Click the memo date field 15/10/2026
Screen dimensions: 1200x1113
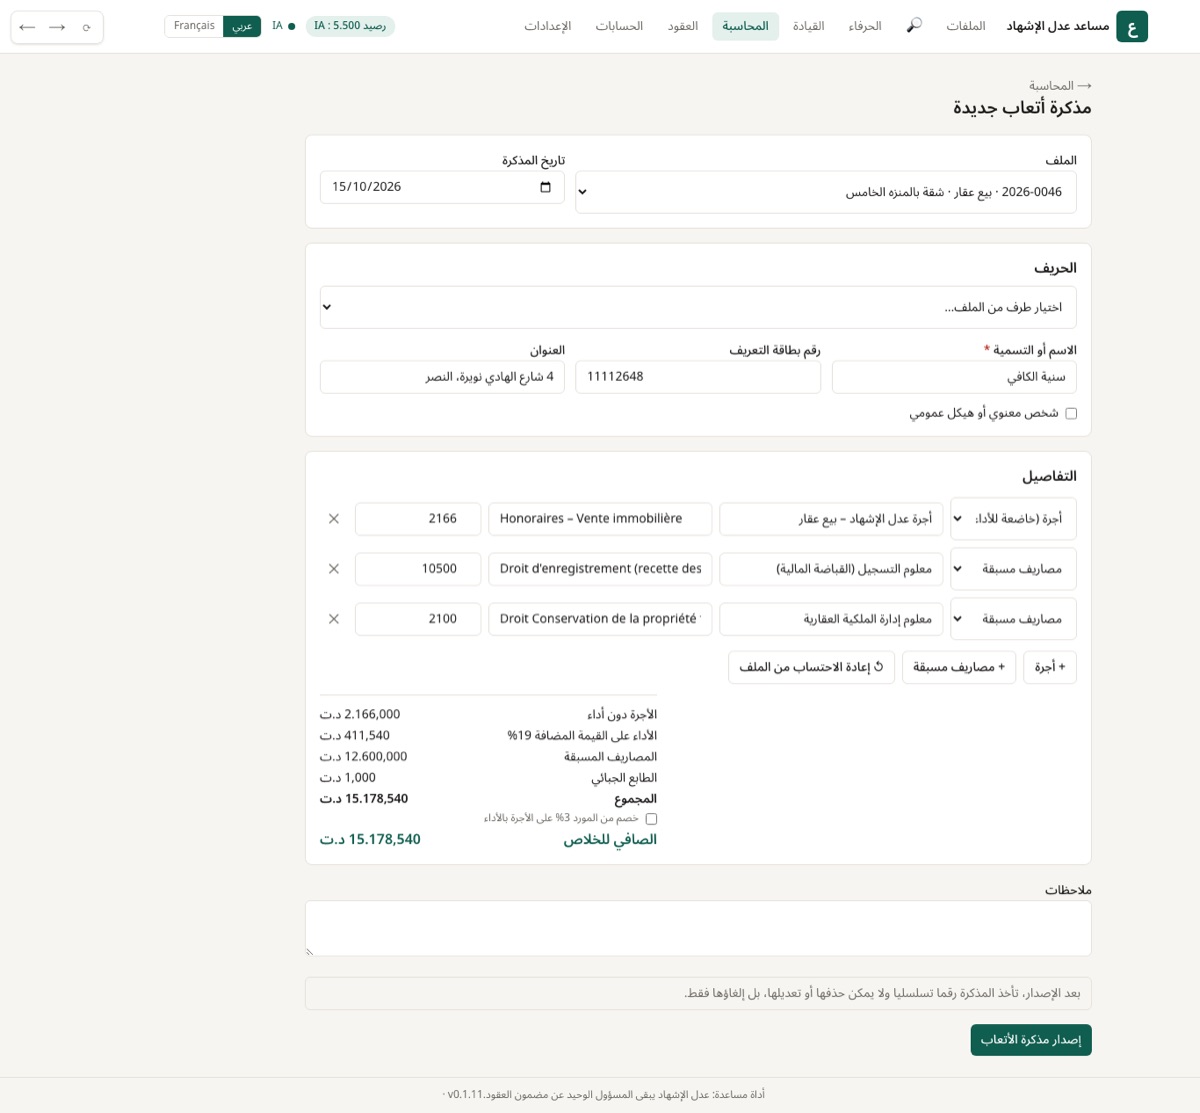click(x=442, y=187)
